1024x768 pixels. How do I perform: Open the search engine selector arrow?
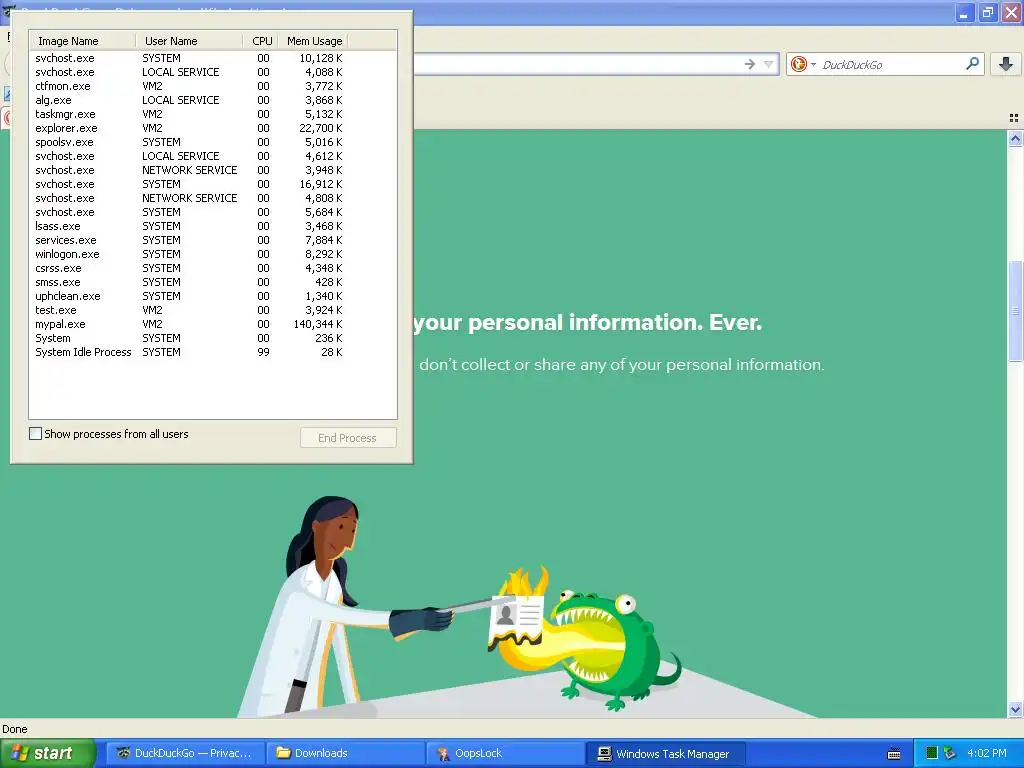[x=813, y=65]
